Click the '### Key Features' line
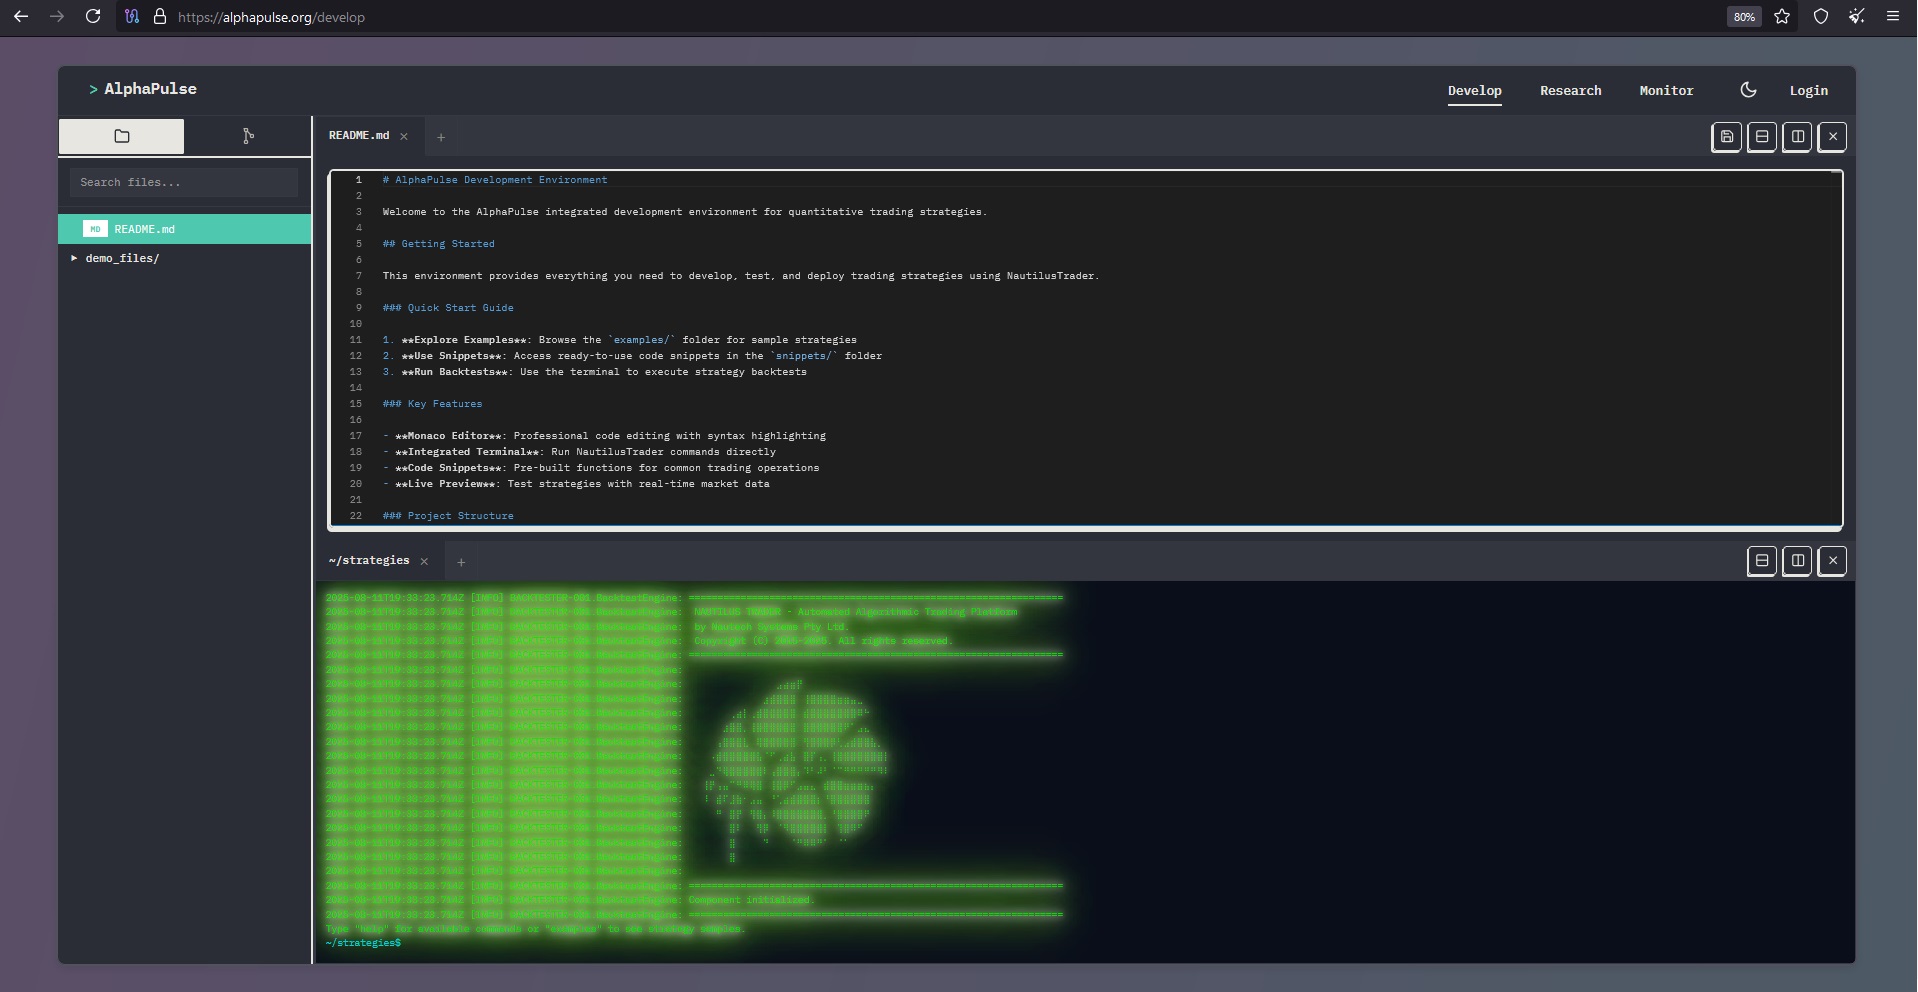This screenshot has width=1918, height=992. point(432,404)
